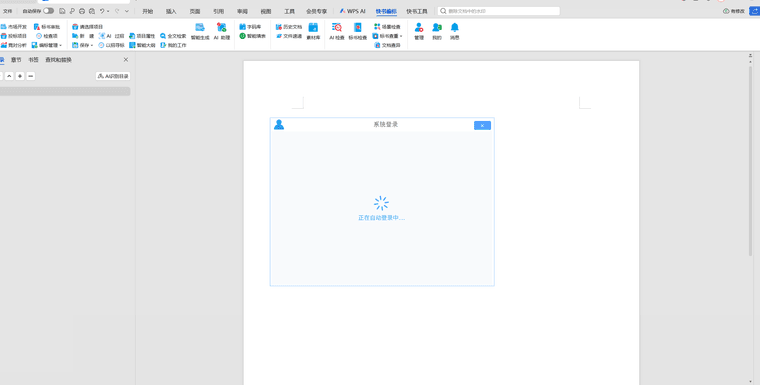Open the 章节 navigation tab
This screenshot has height=385, width=760.
click(16, 60)
